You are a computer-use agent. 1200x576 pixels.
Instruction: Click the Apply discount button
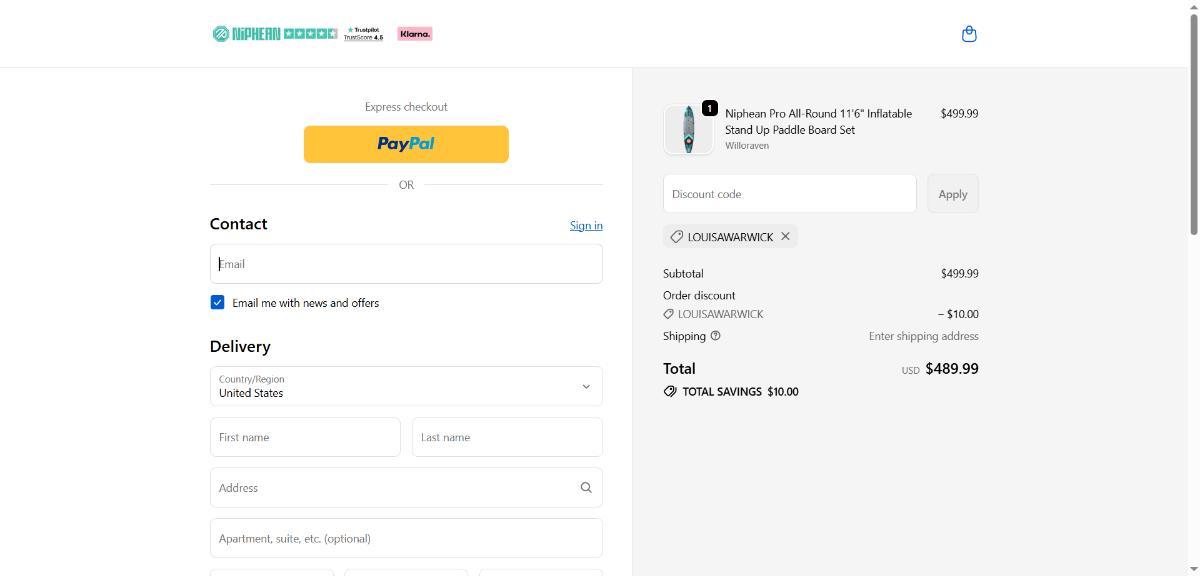(x=952, y=194)
